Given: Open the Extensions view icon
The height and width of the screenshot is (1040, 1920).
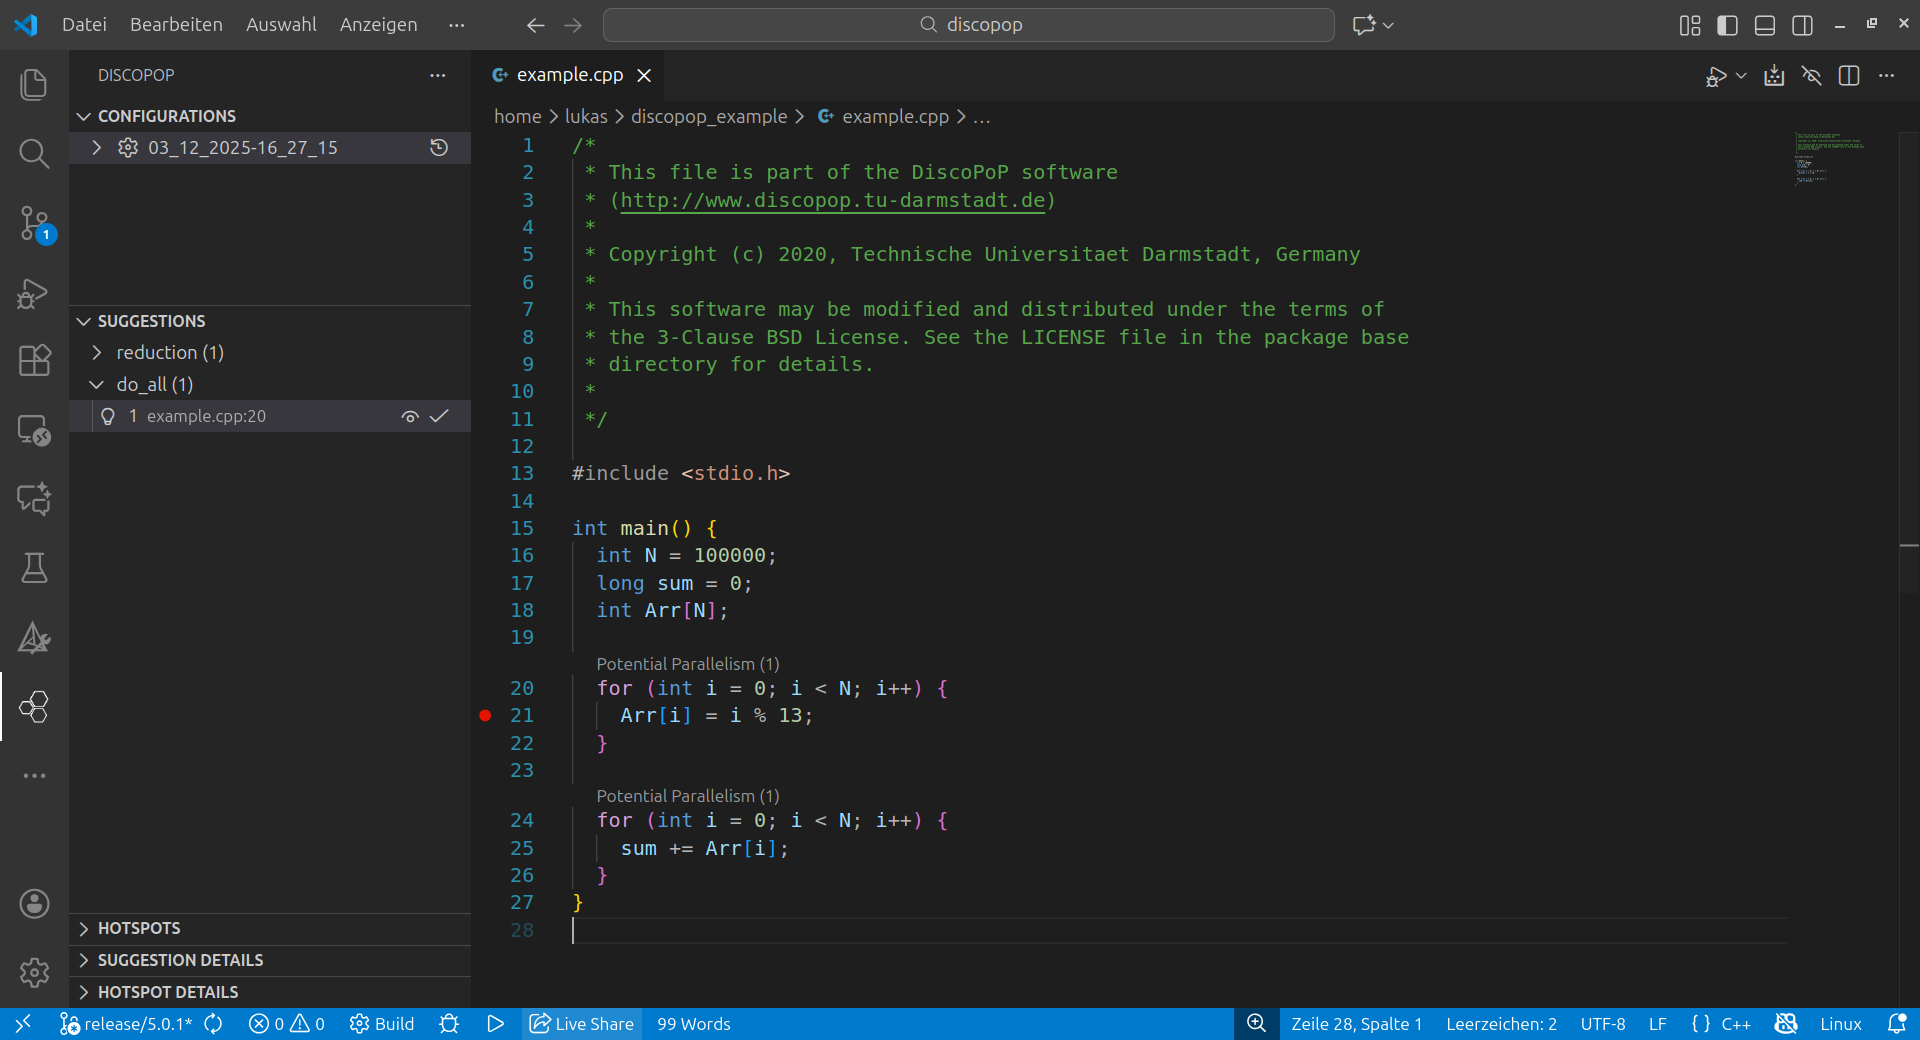Looking at the screenshot, I should [x=34, y=361].
